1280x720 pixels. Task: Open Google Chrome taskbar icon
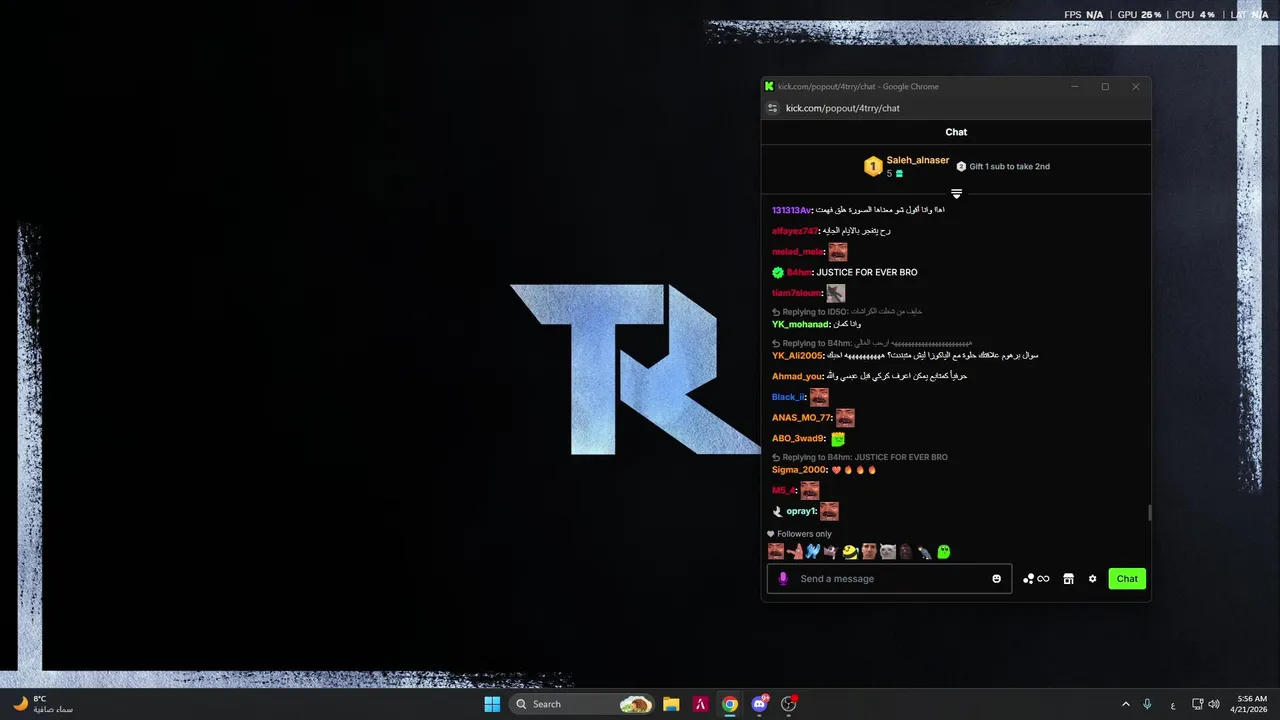point(730,704)
